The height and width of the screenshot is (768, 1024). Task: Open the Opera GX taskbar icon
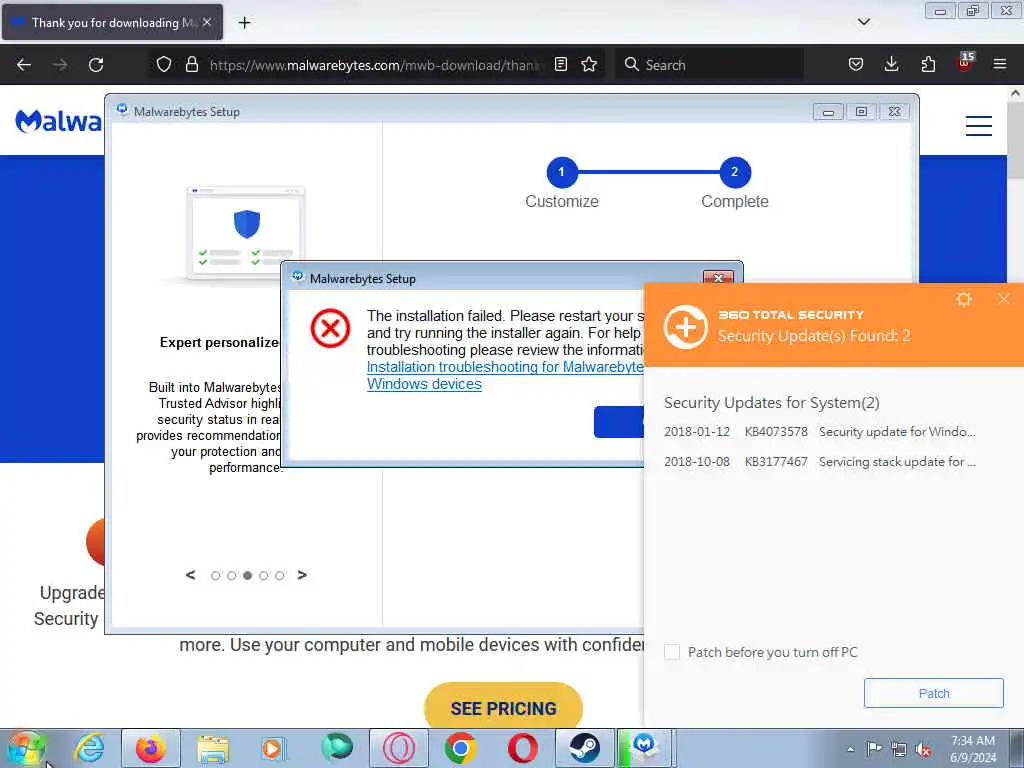point(399,748)
